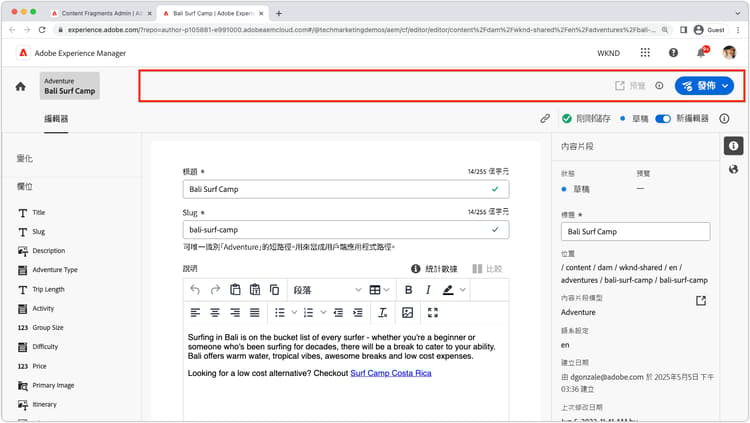Viewport: 750px width, 423px height.
Task: Open the Adventure model in new window
Action: [x=701, y=301]
